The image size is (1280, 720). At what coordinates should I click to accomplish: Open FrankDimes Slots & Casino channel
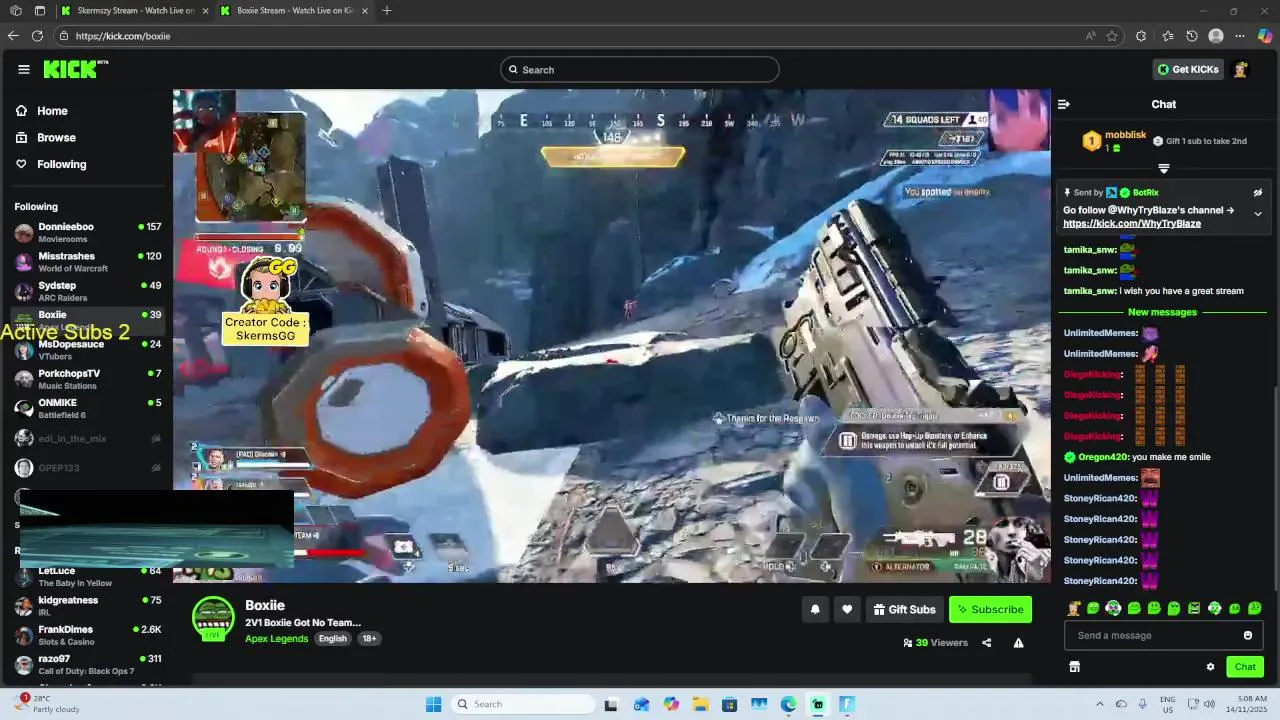point(88,635)
